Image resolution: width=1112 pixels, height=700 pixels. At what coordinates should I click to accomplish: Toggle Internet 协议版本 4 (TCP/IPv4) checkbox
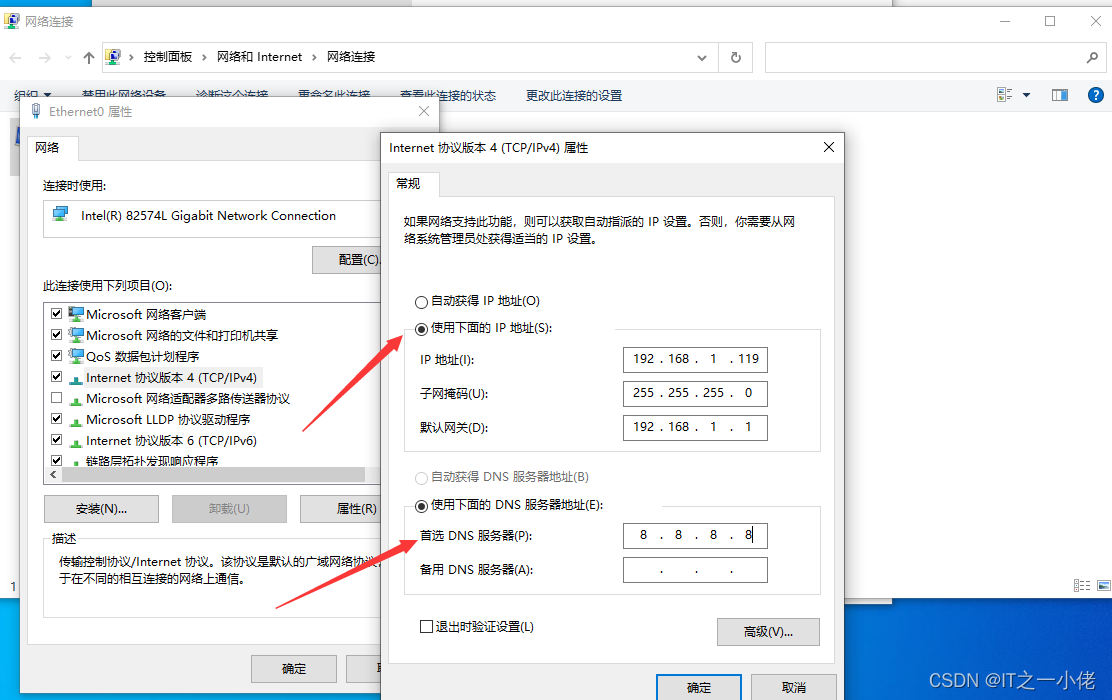(x=57, y=377)
